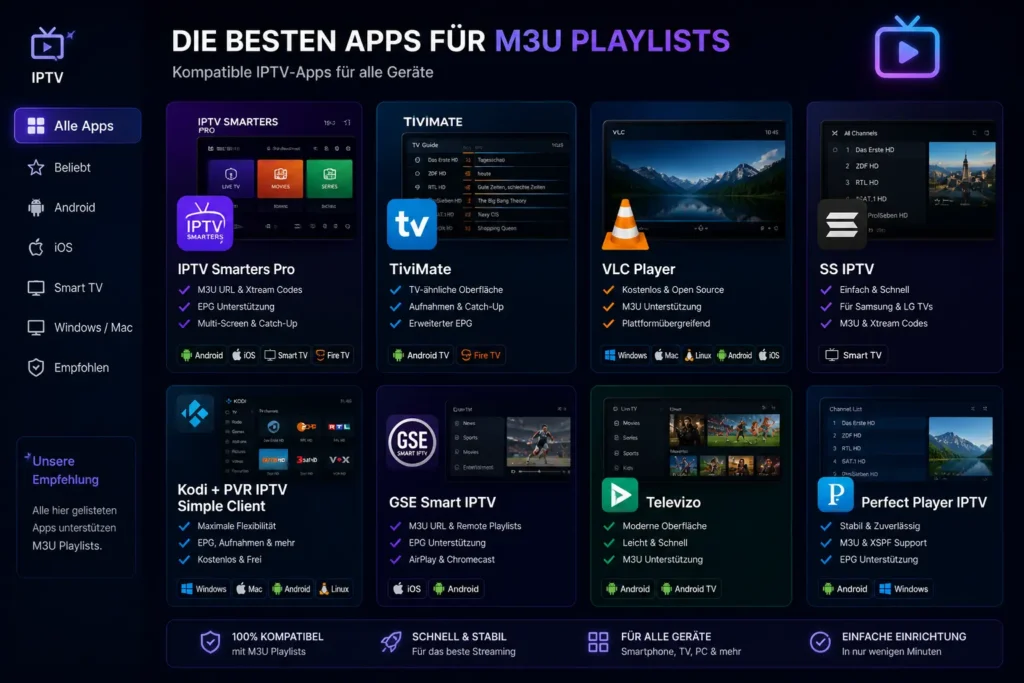Open the SS IPTV title
1024x683 pixels.
(846, 269)
